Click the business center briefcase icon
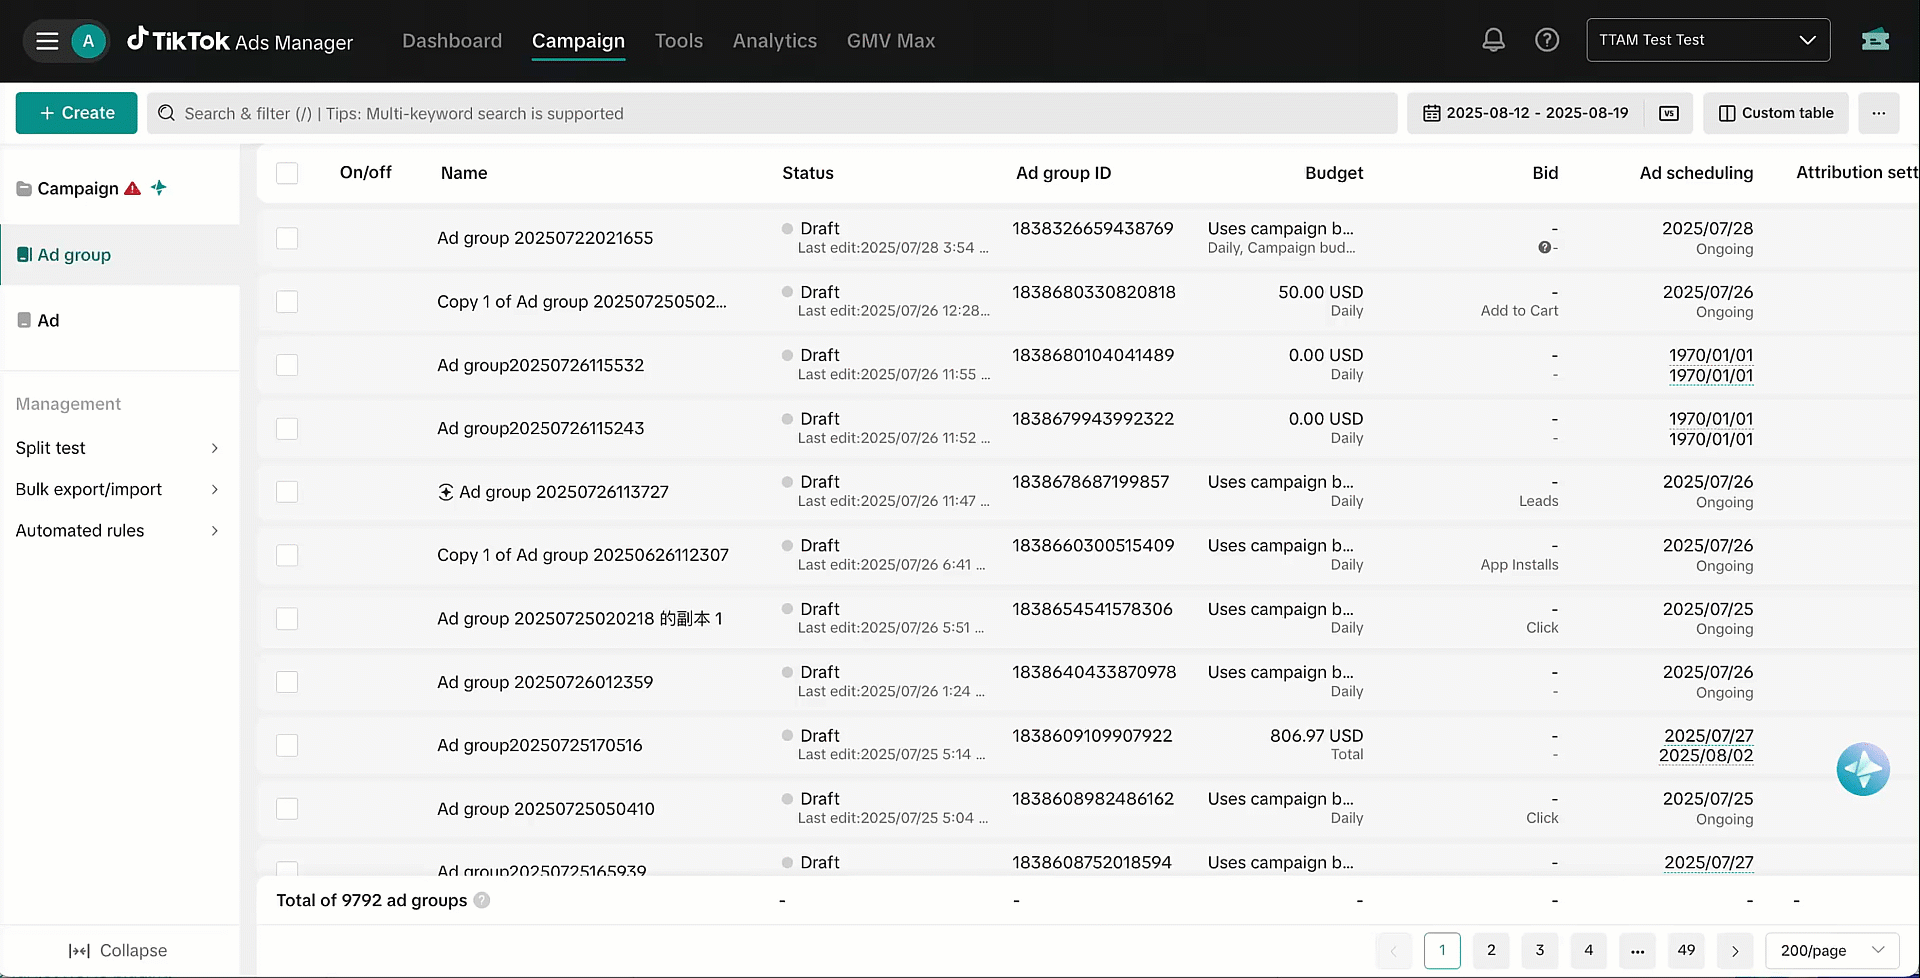1920x978 pixels. (x=1875, y=40)
